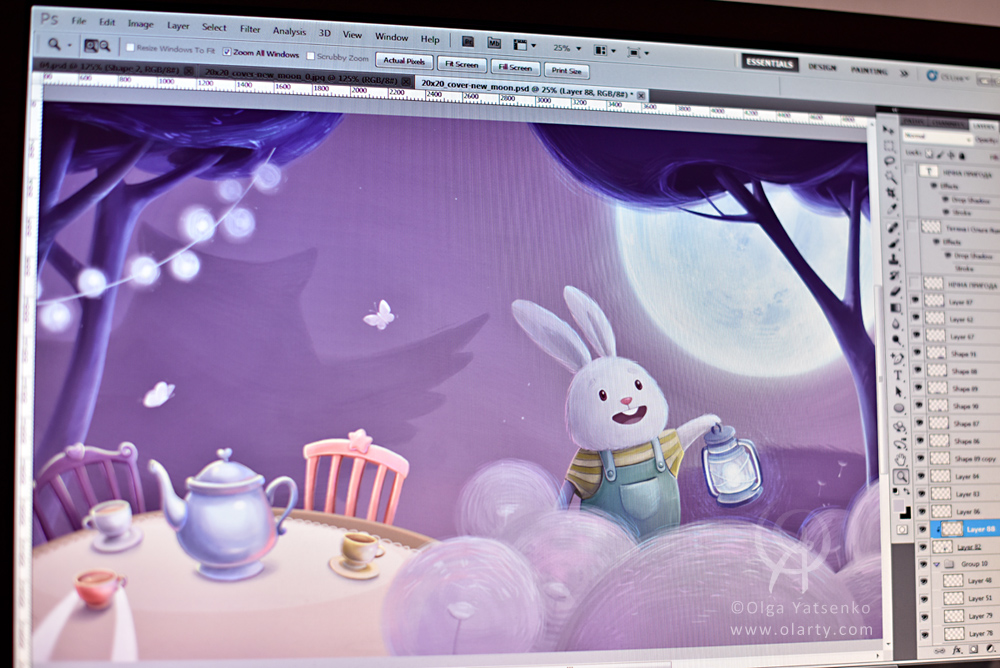Select the Quick Selection tool
Image resolution: width=1000 pixels, height=668 pixels.
890,177
